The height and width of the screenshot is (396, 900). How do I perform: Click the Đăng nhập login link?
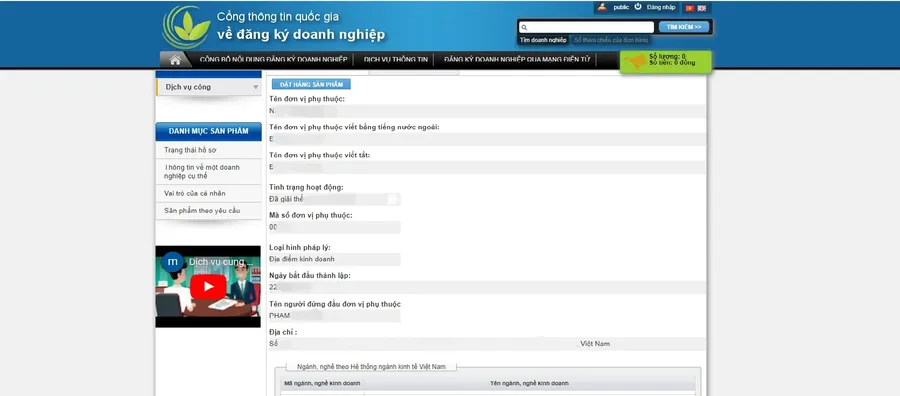tap(661, 7)
